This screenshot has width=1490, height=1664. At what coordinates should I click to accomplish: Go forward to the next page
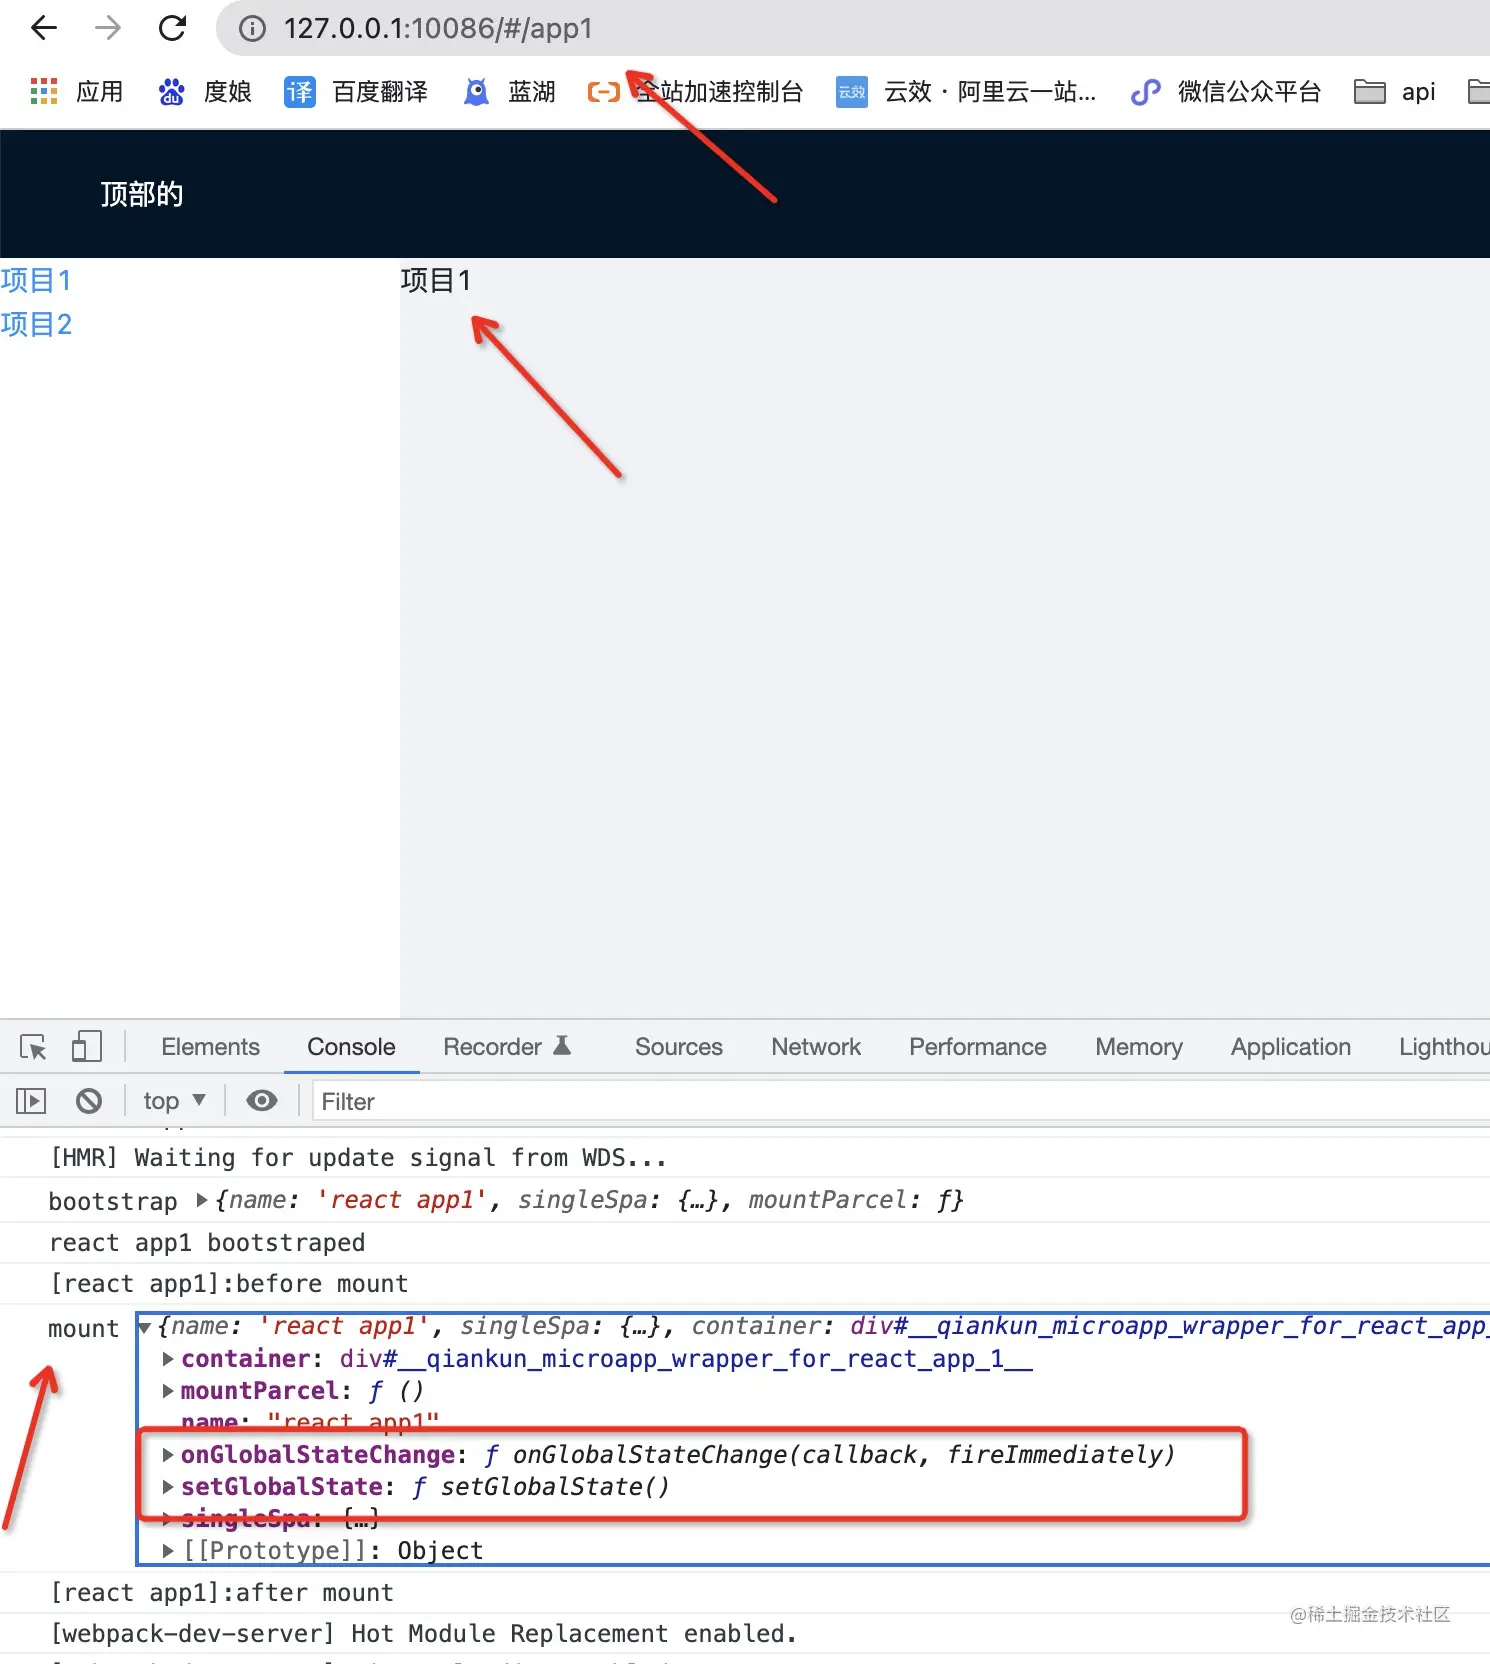coord(108,28)
